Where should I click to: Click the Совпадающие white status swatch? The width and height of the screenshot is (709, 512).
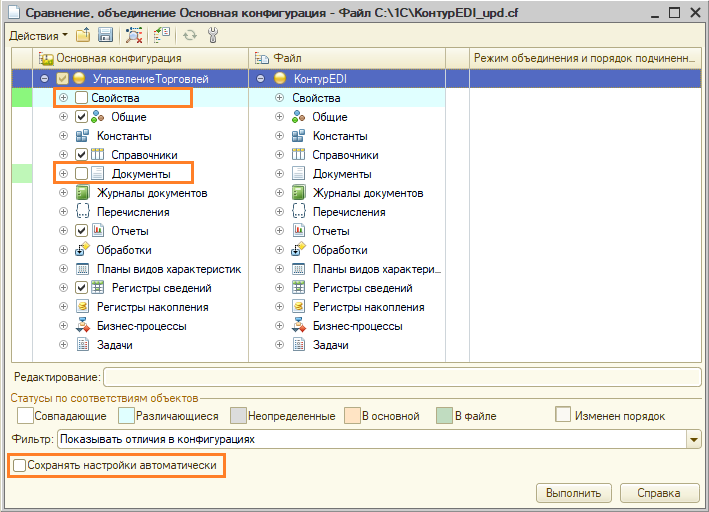pos(25,416)
